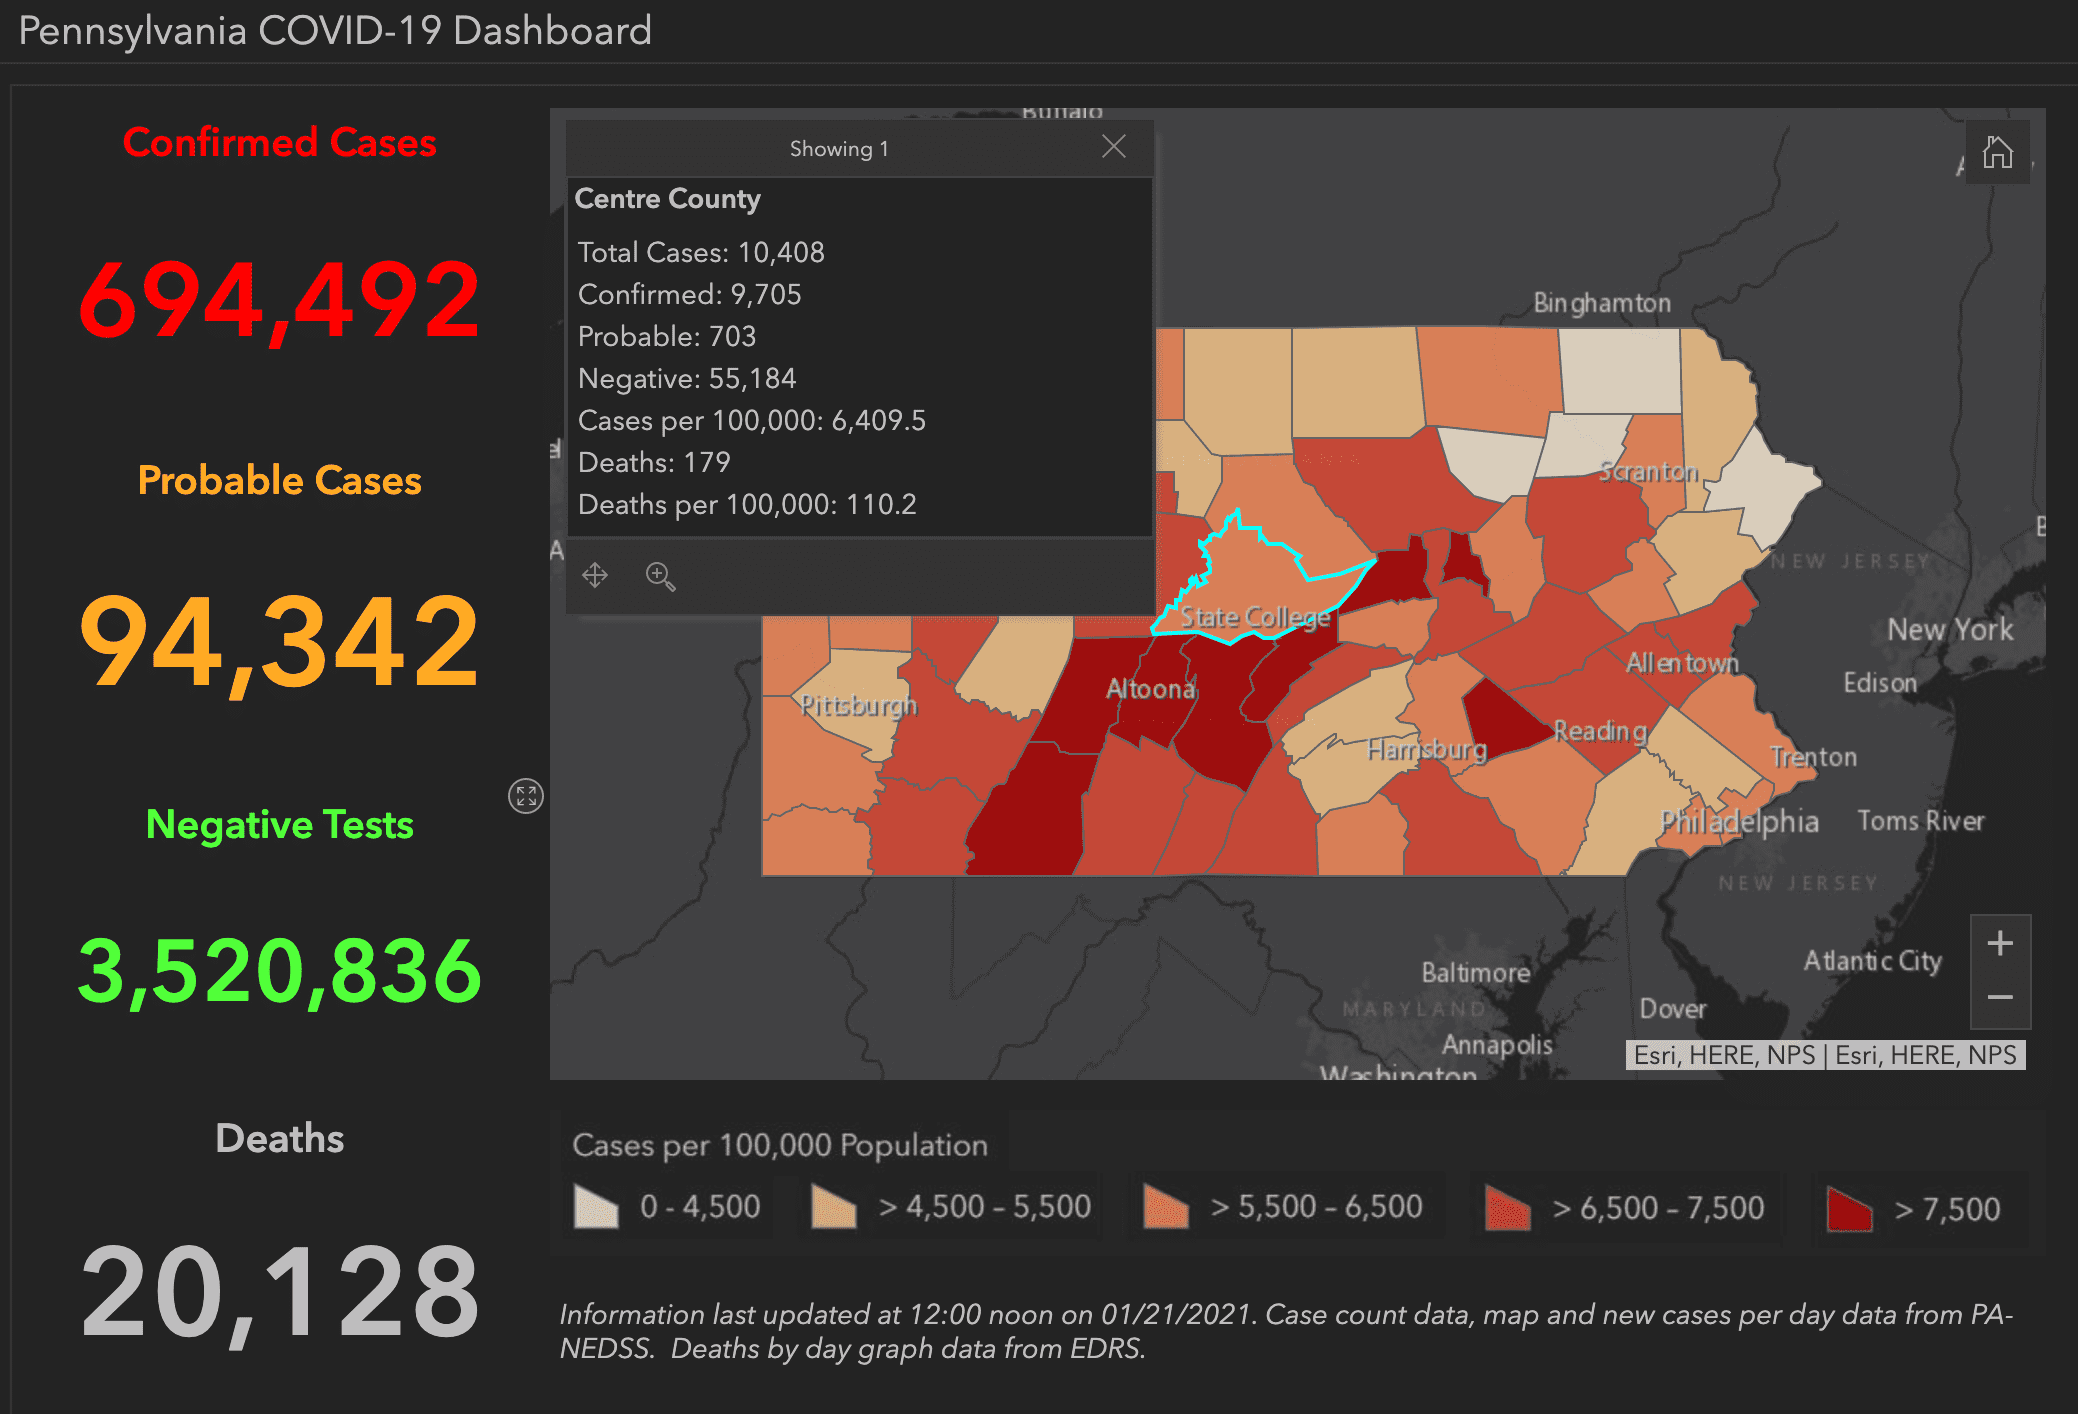Open the fullscreen expand icon beside the map
The image size is (2078, 1414).
[x=527, y=795]
